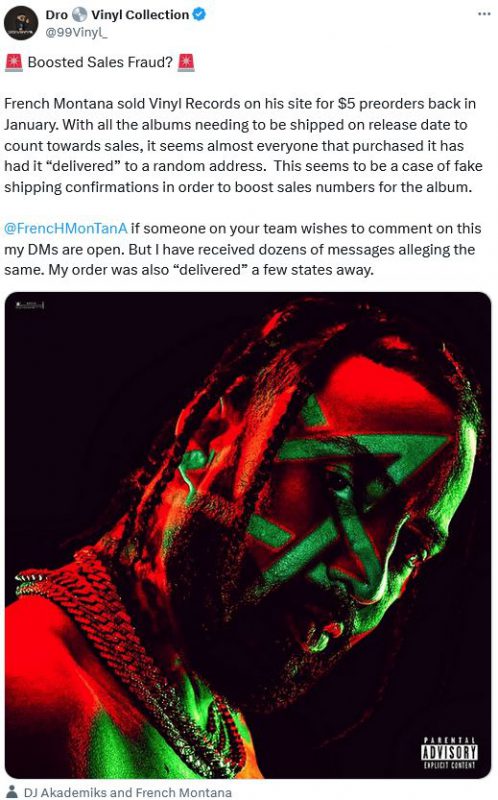Click 'Vinyl Collection' in the display name

point(140,15)
